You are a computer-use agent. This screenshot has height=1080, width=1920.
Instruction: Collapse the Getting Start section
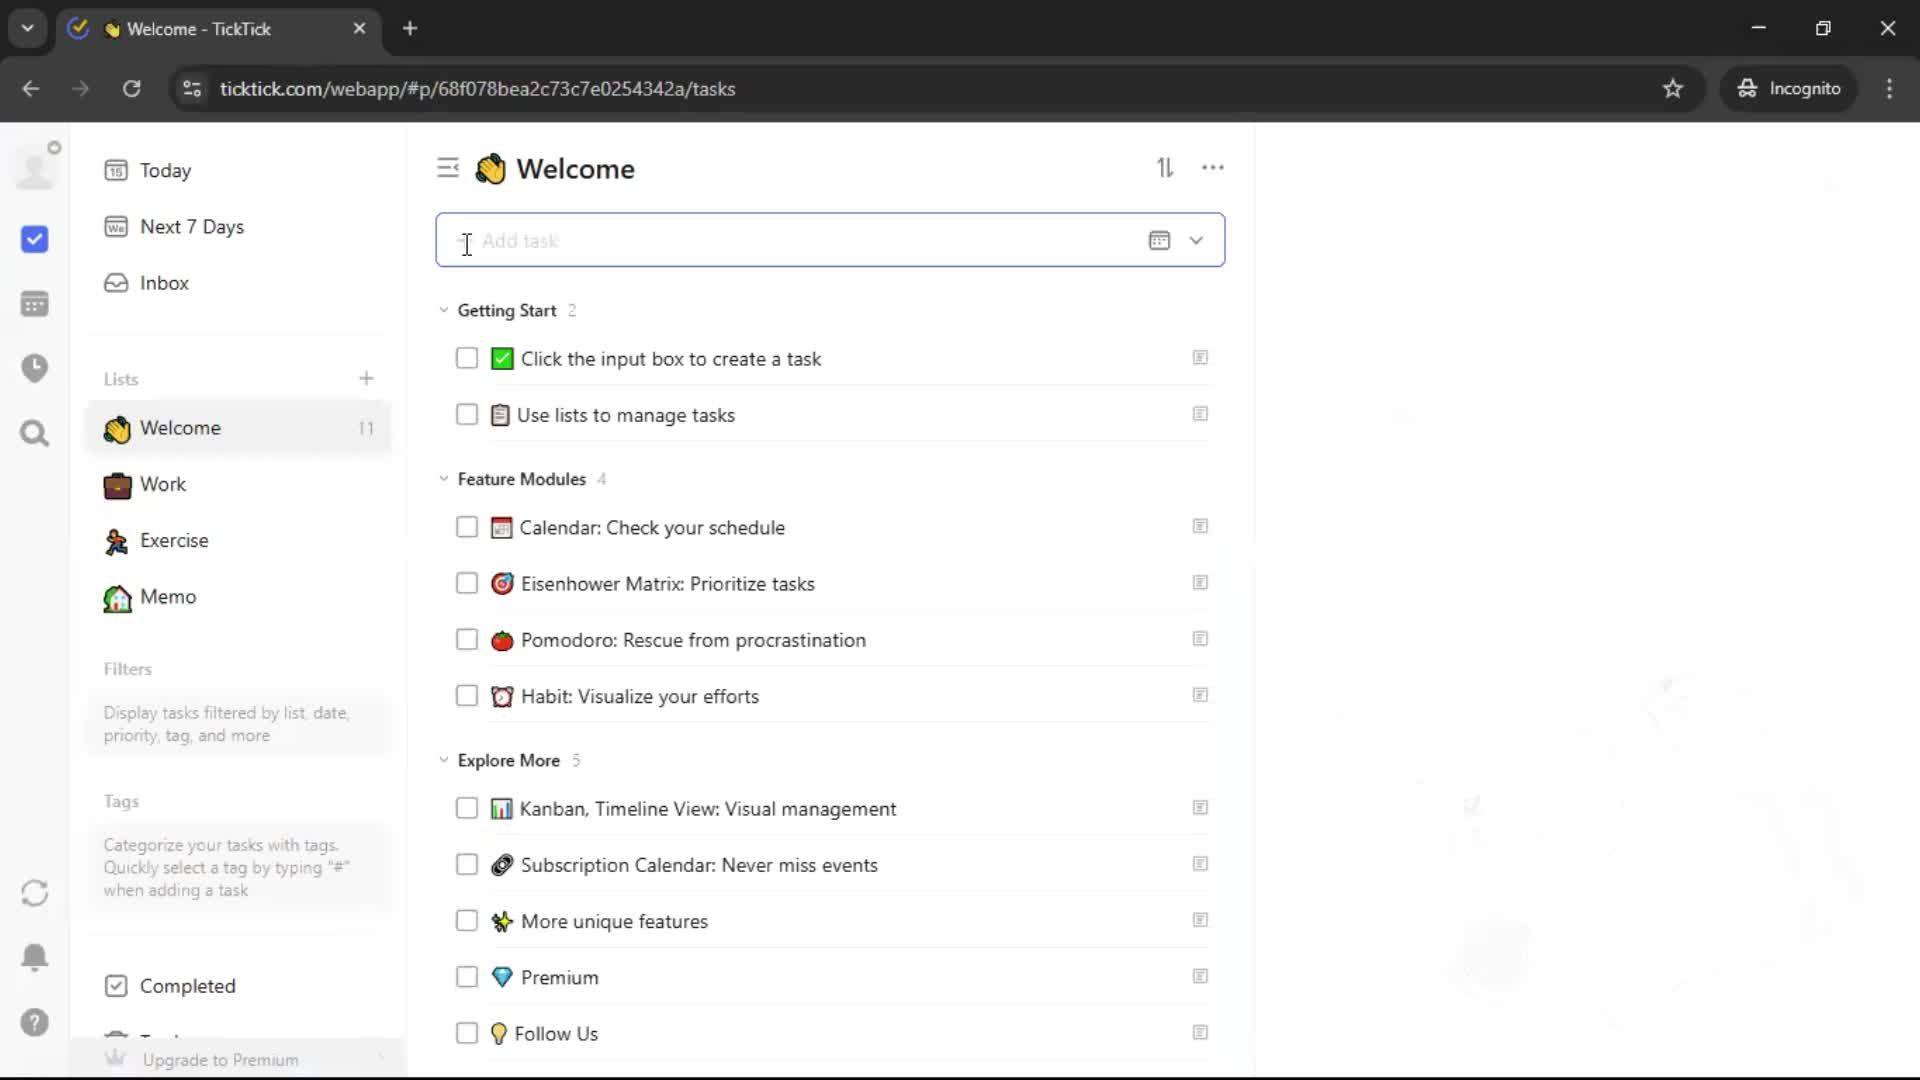(x=444, y=310)
